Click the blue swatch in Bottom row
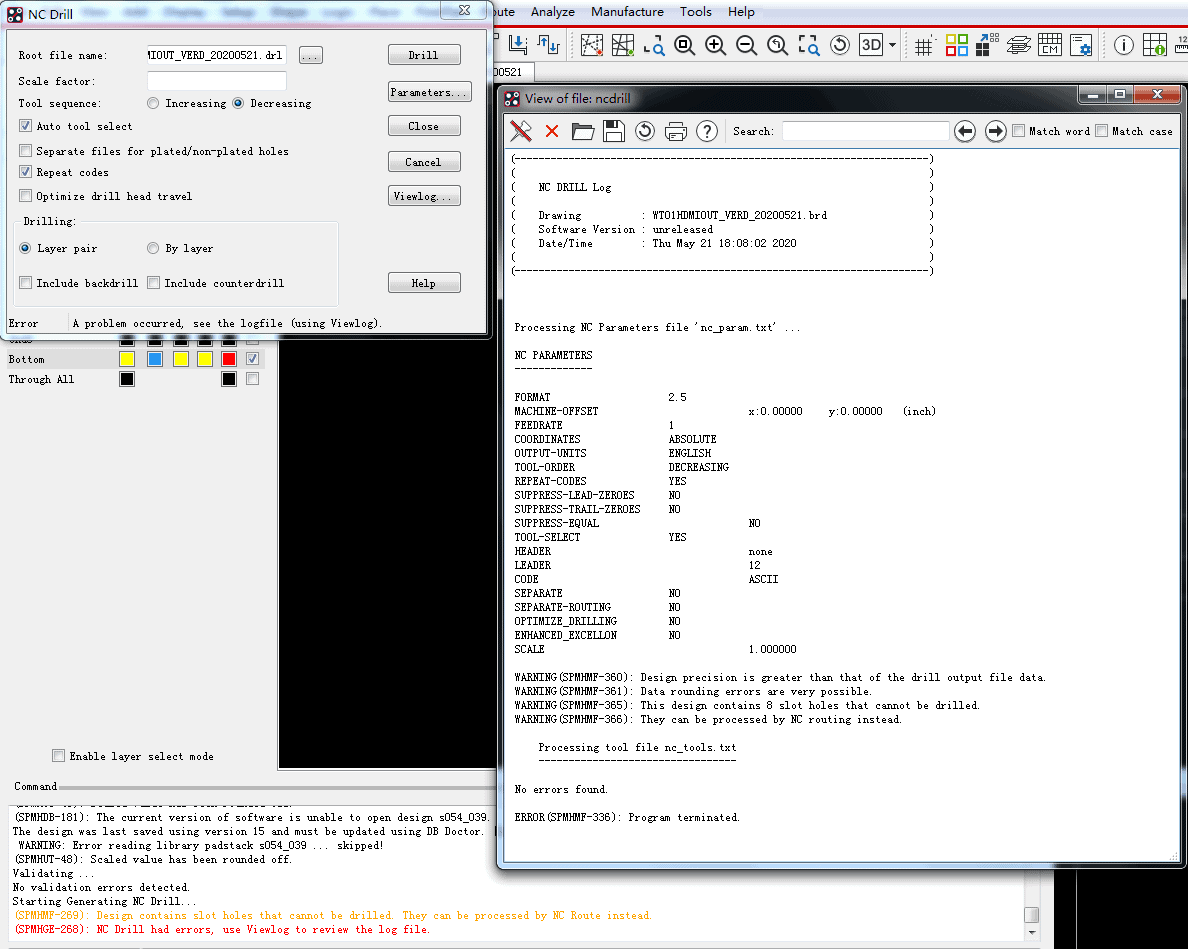The image size is (1188, 949). pyautogui.click(x=155, y=359)
